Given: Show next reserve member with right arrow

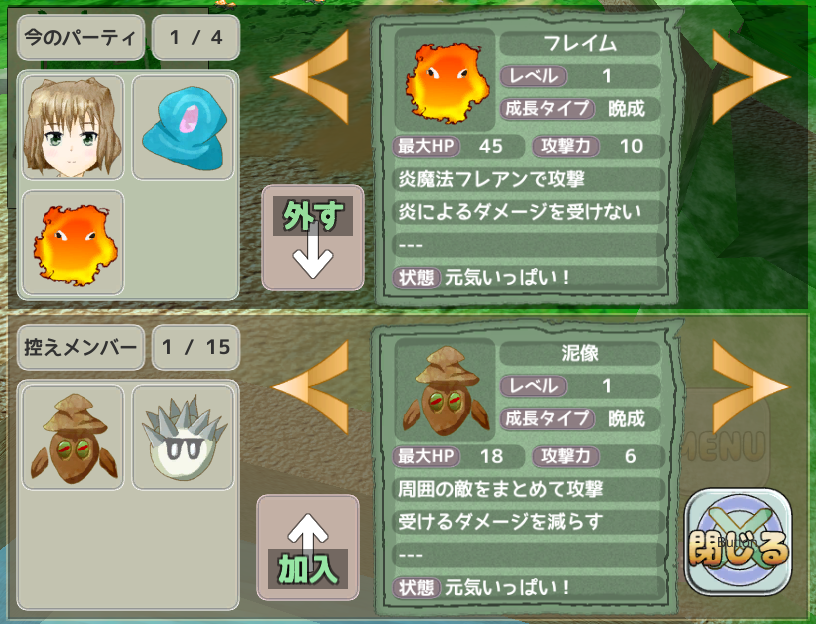Looking at the screenshot, I should pyautogui.click(x=750, y=387).
